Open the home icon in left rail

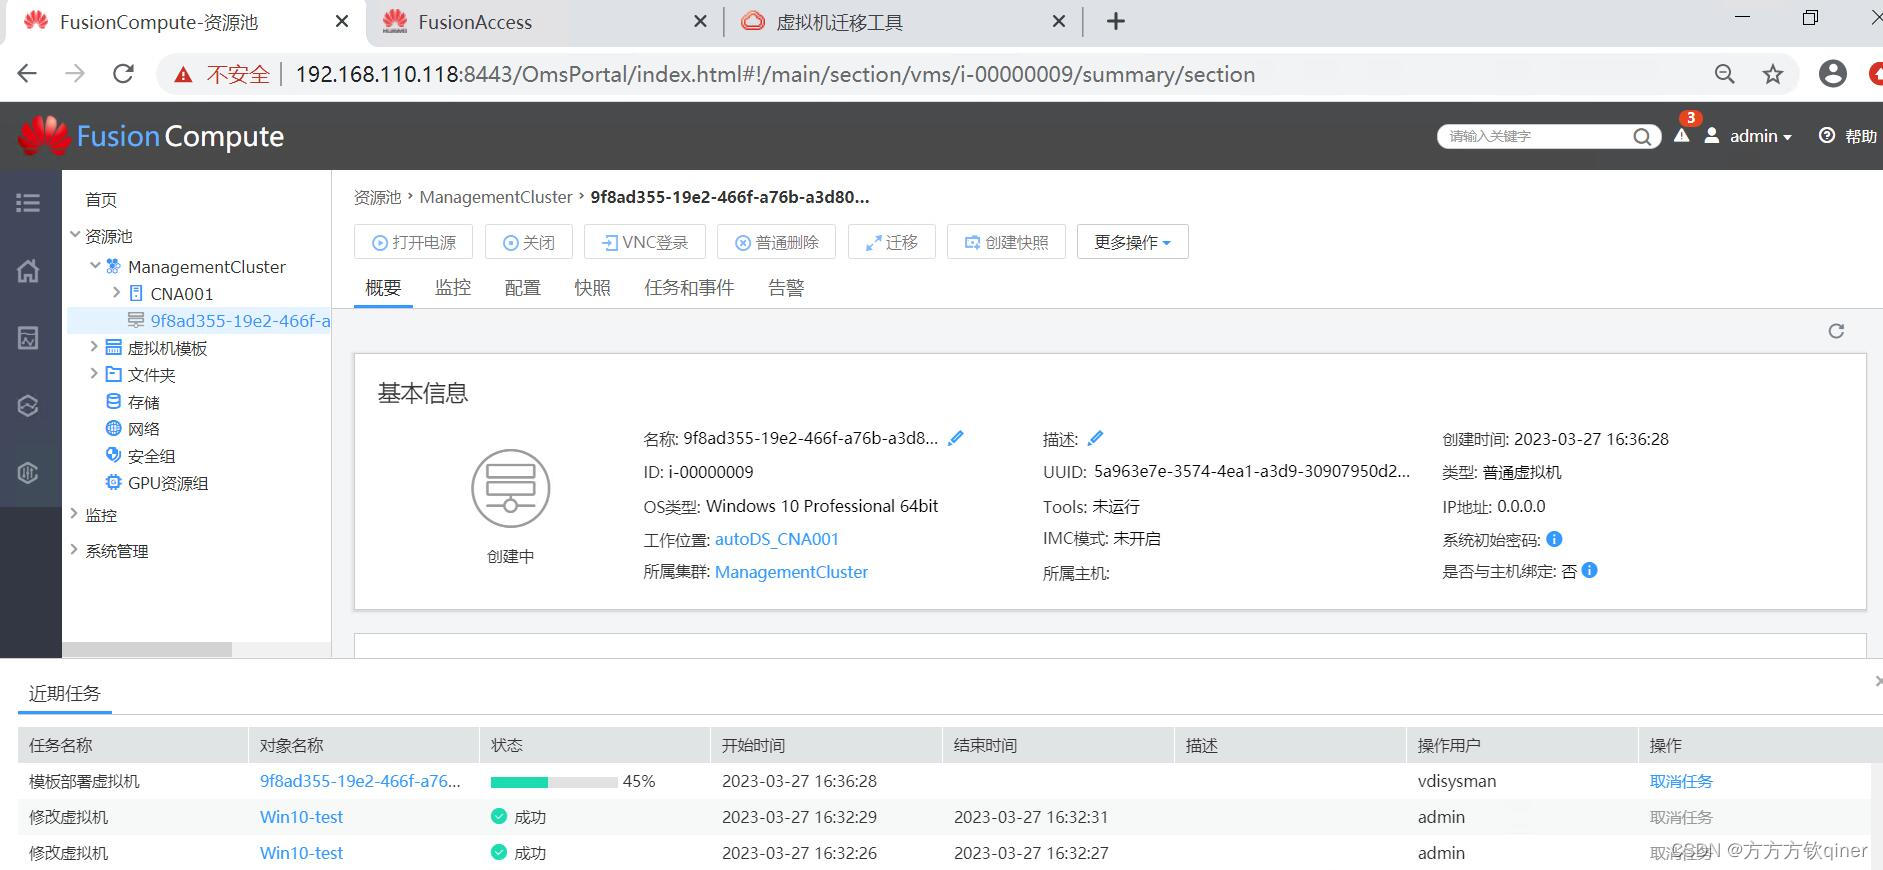28,271
